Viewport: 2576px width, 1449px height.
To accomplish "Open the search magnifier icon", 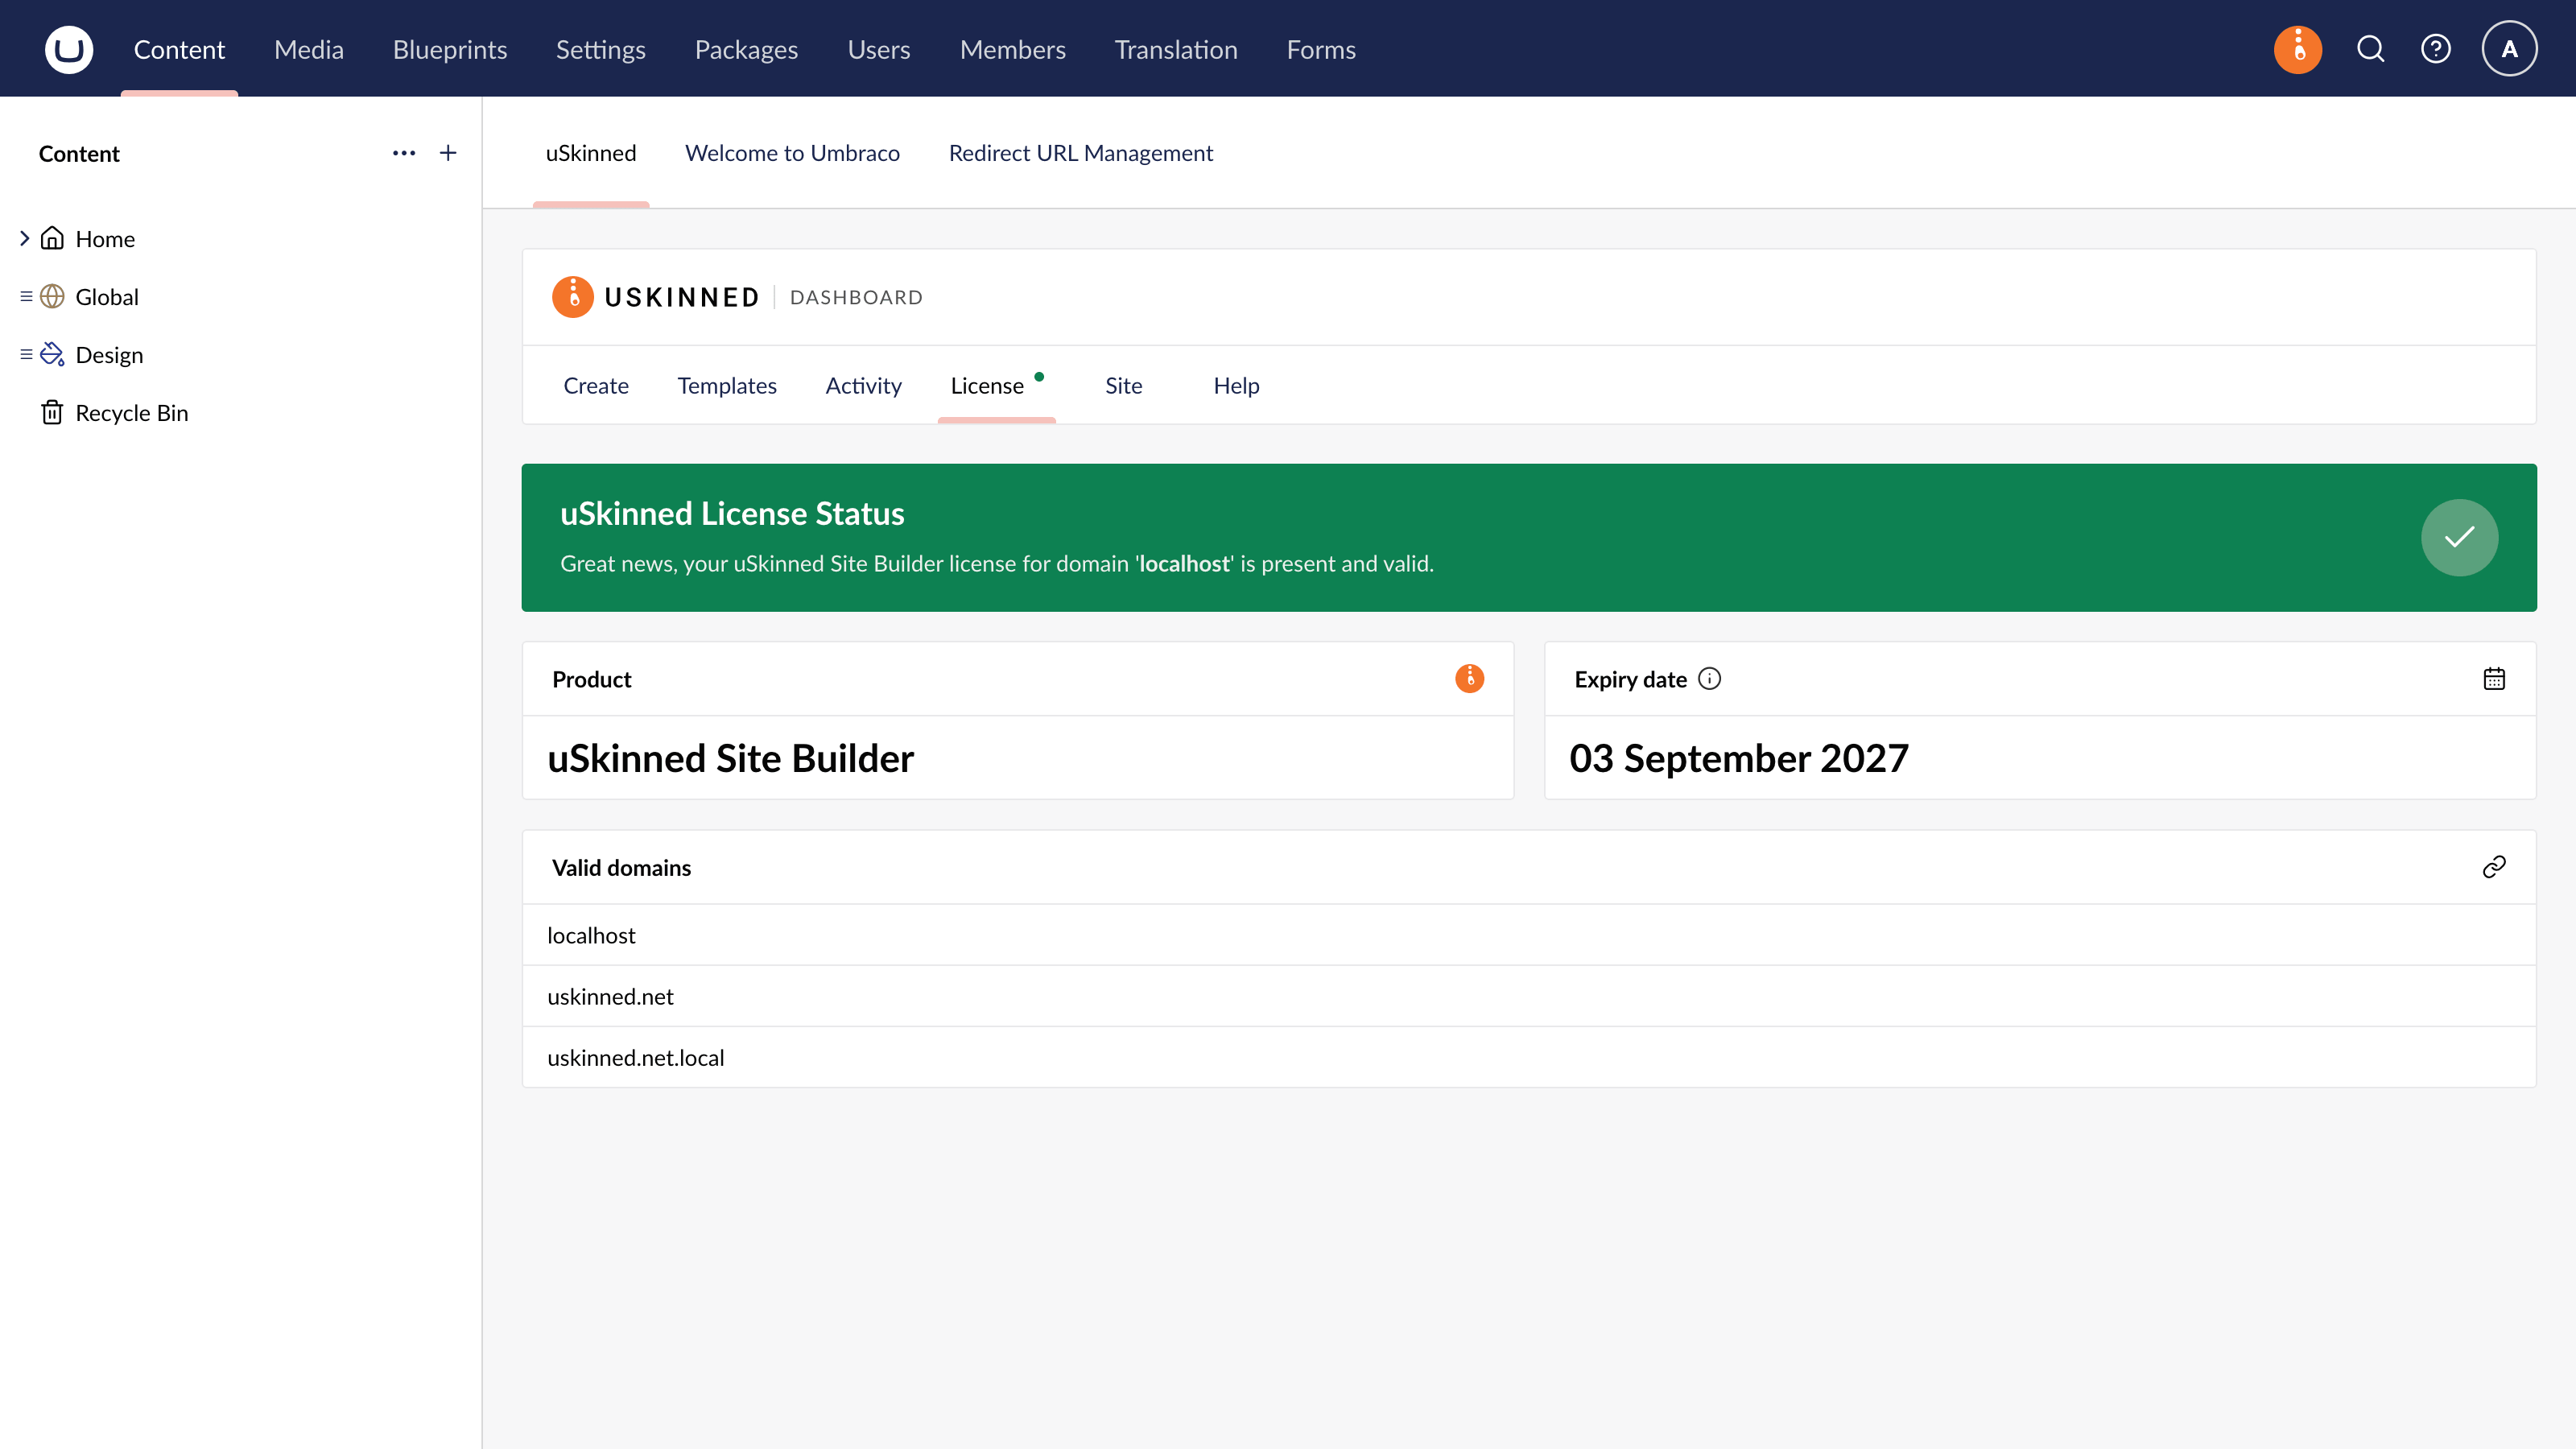I will pyautogui.click(x=2371, y=49).
